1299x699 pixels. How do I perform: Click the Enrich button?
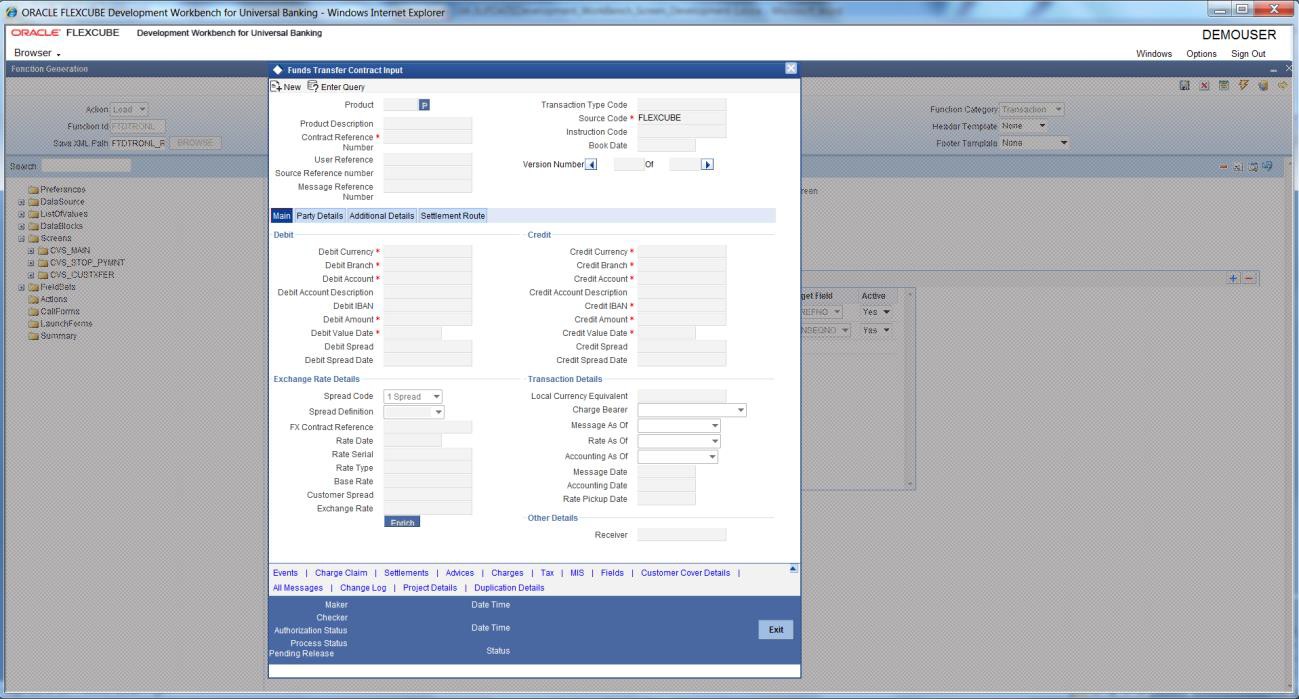[x=402, y=522]
